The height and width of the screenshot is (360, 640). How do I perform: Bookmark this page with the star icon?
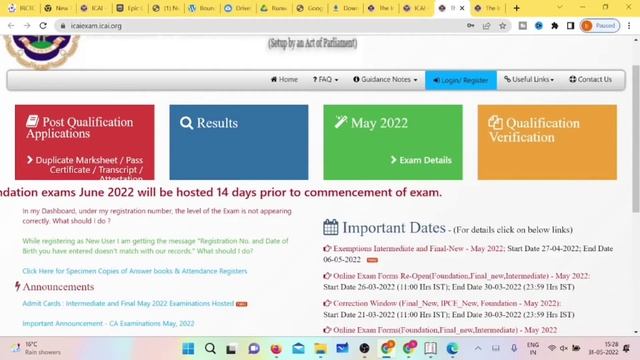tap(502, 26)
